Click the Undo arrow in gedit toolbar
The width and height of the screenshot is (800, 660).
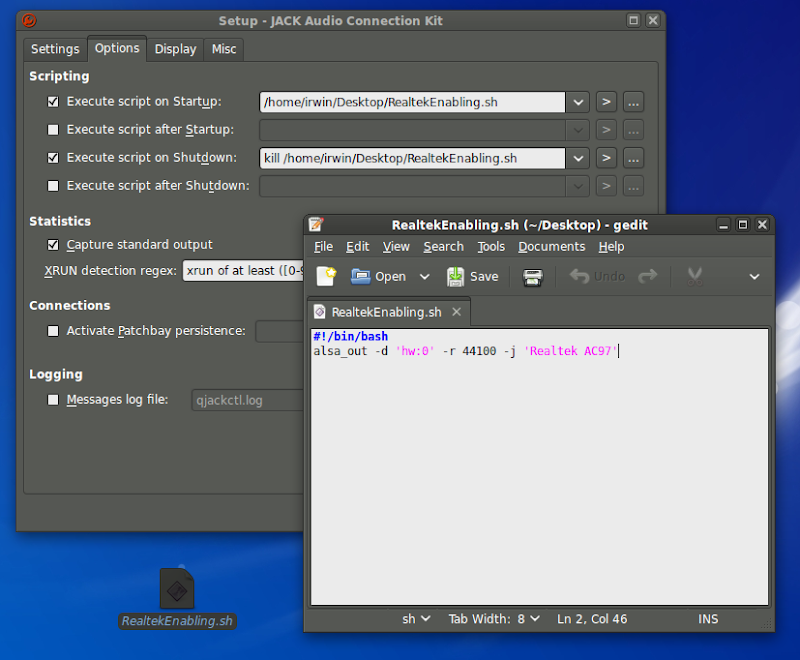pyautogui.click(x=580, y=276)
